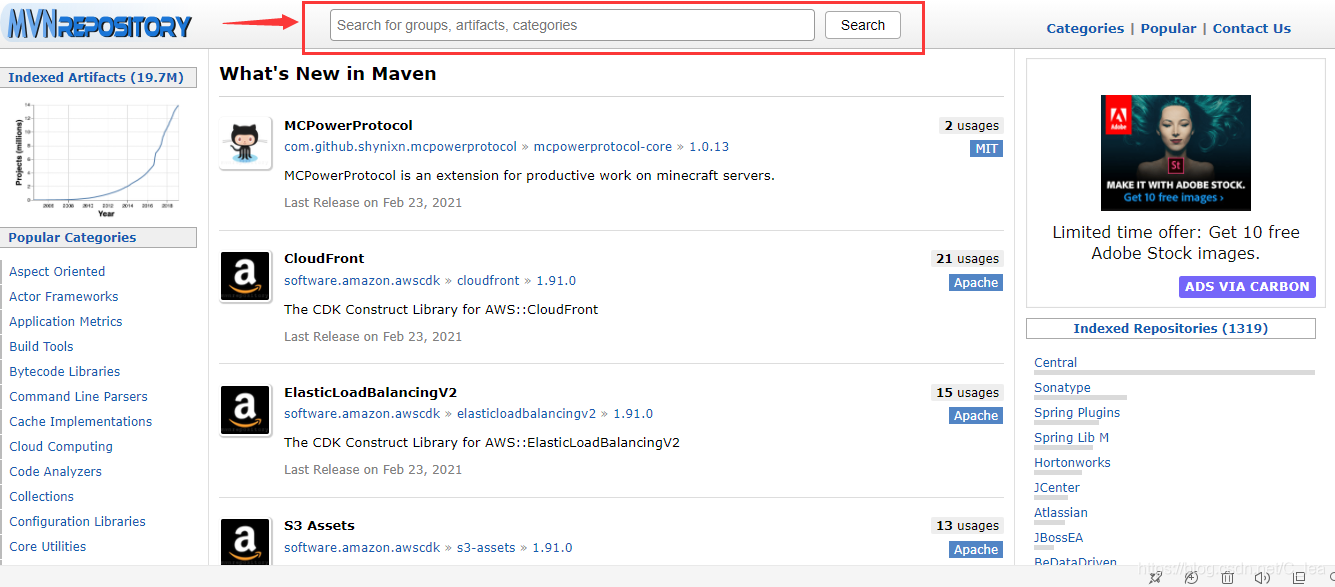Open the Indexed Repositories (1319) link
The image size is (1335, 587).
click(1170, 328)
